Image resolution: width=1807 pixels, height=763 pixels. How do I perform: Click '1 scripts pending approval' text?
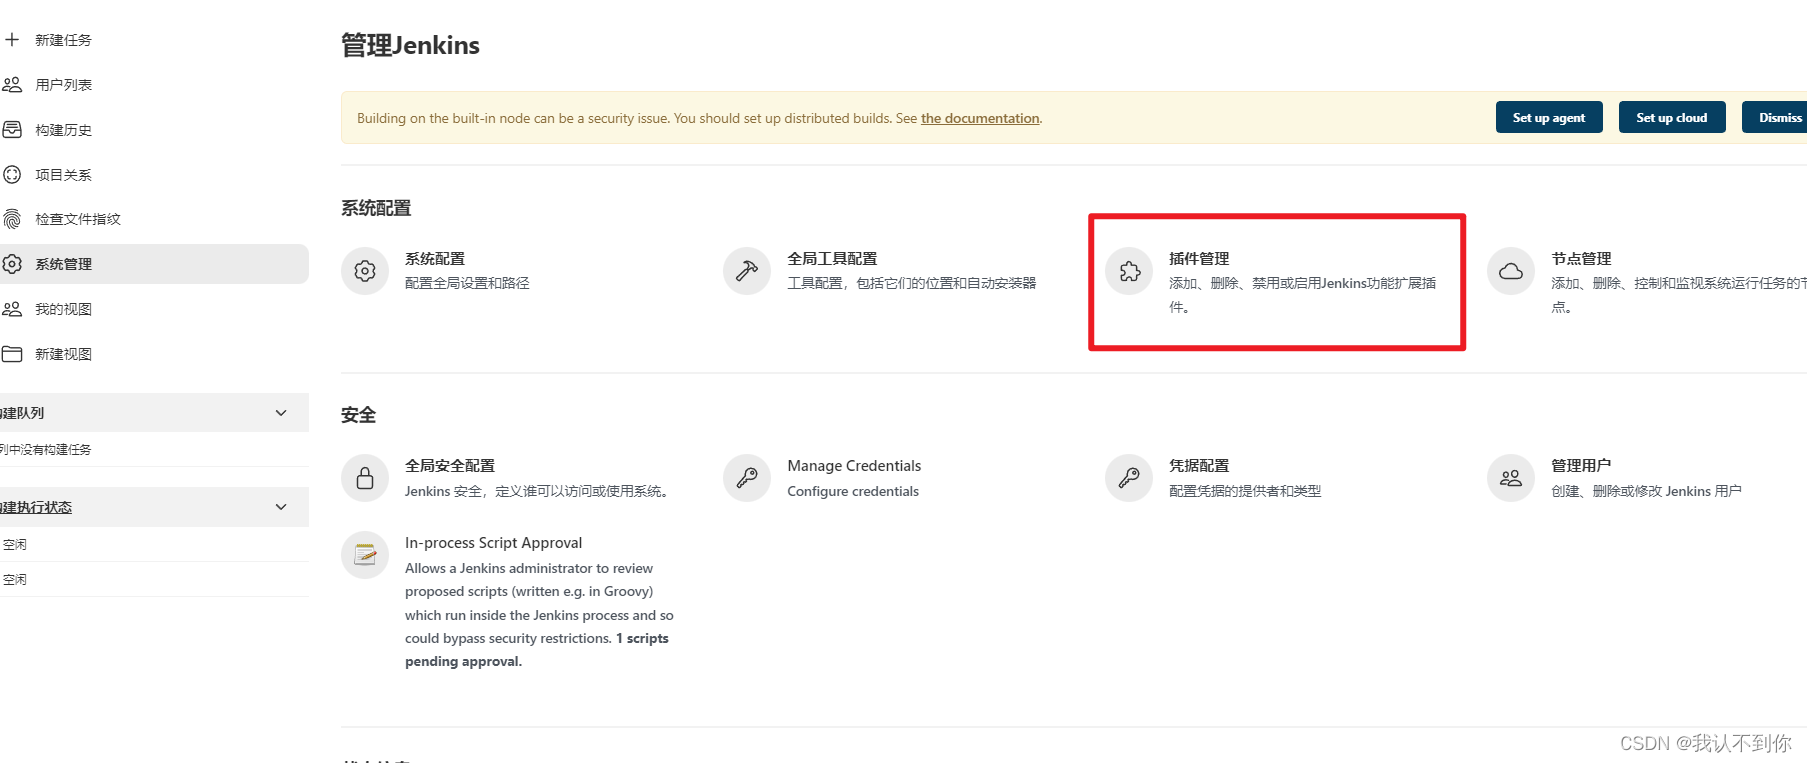click(537, 650)
